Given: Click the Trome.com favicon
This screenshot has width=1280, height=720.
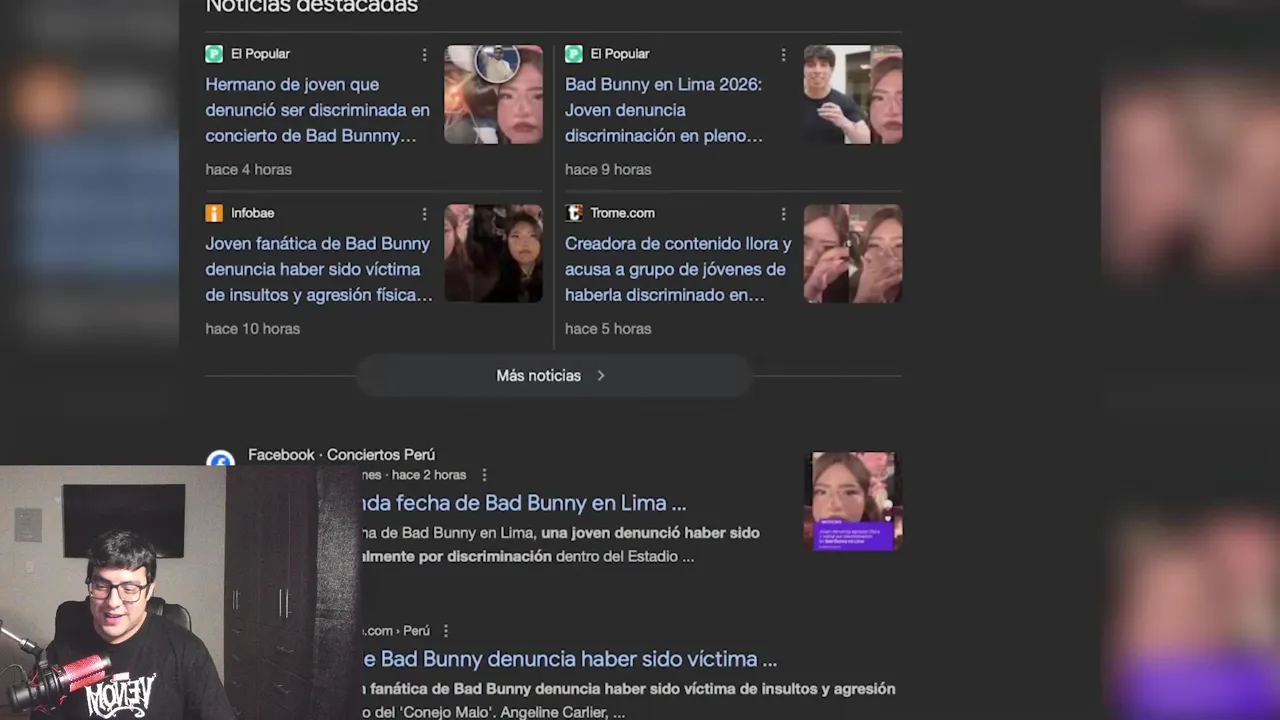Looking at the screenshot, I should click(573, 213).
